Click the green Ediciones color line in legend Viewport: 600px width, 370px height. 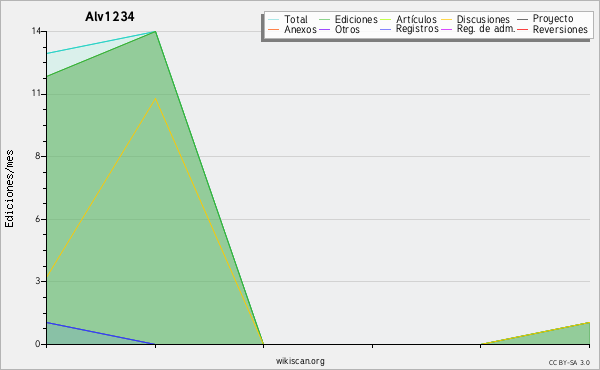coord(324,20)
